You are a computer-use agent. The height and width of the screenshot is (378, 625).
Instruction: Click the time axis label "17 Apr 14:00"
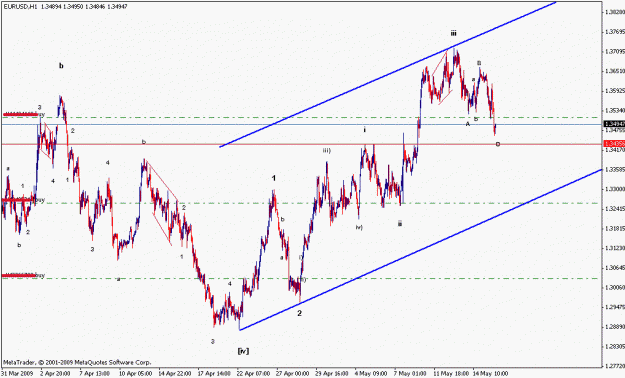pyautogui.click(x=214, y=374)
